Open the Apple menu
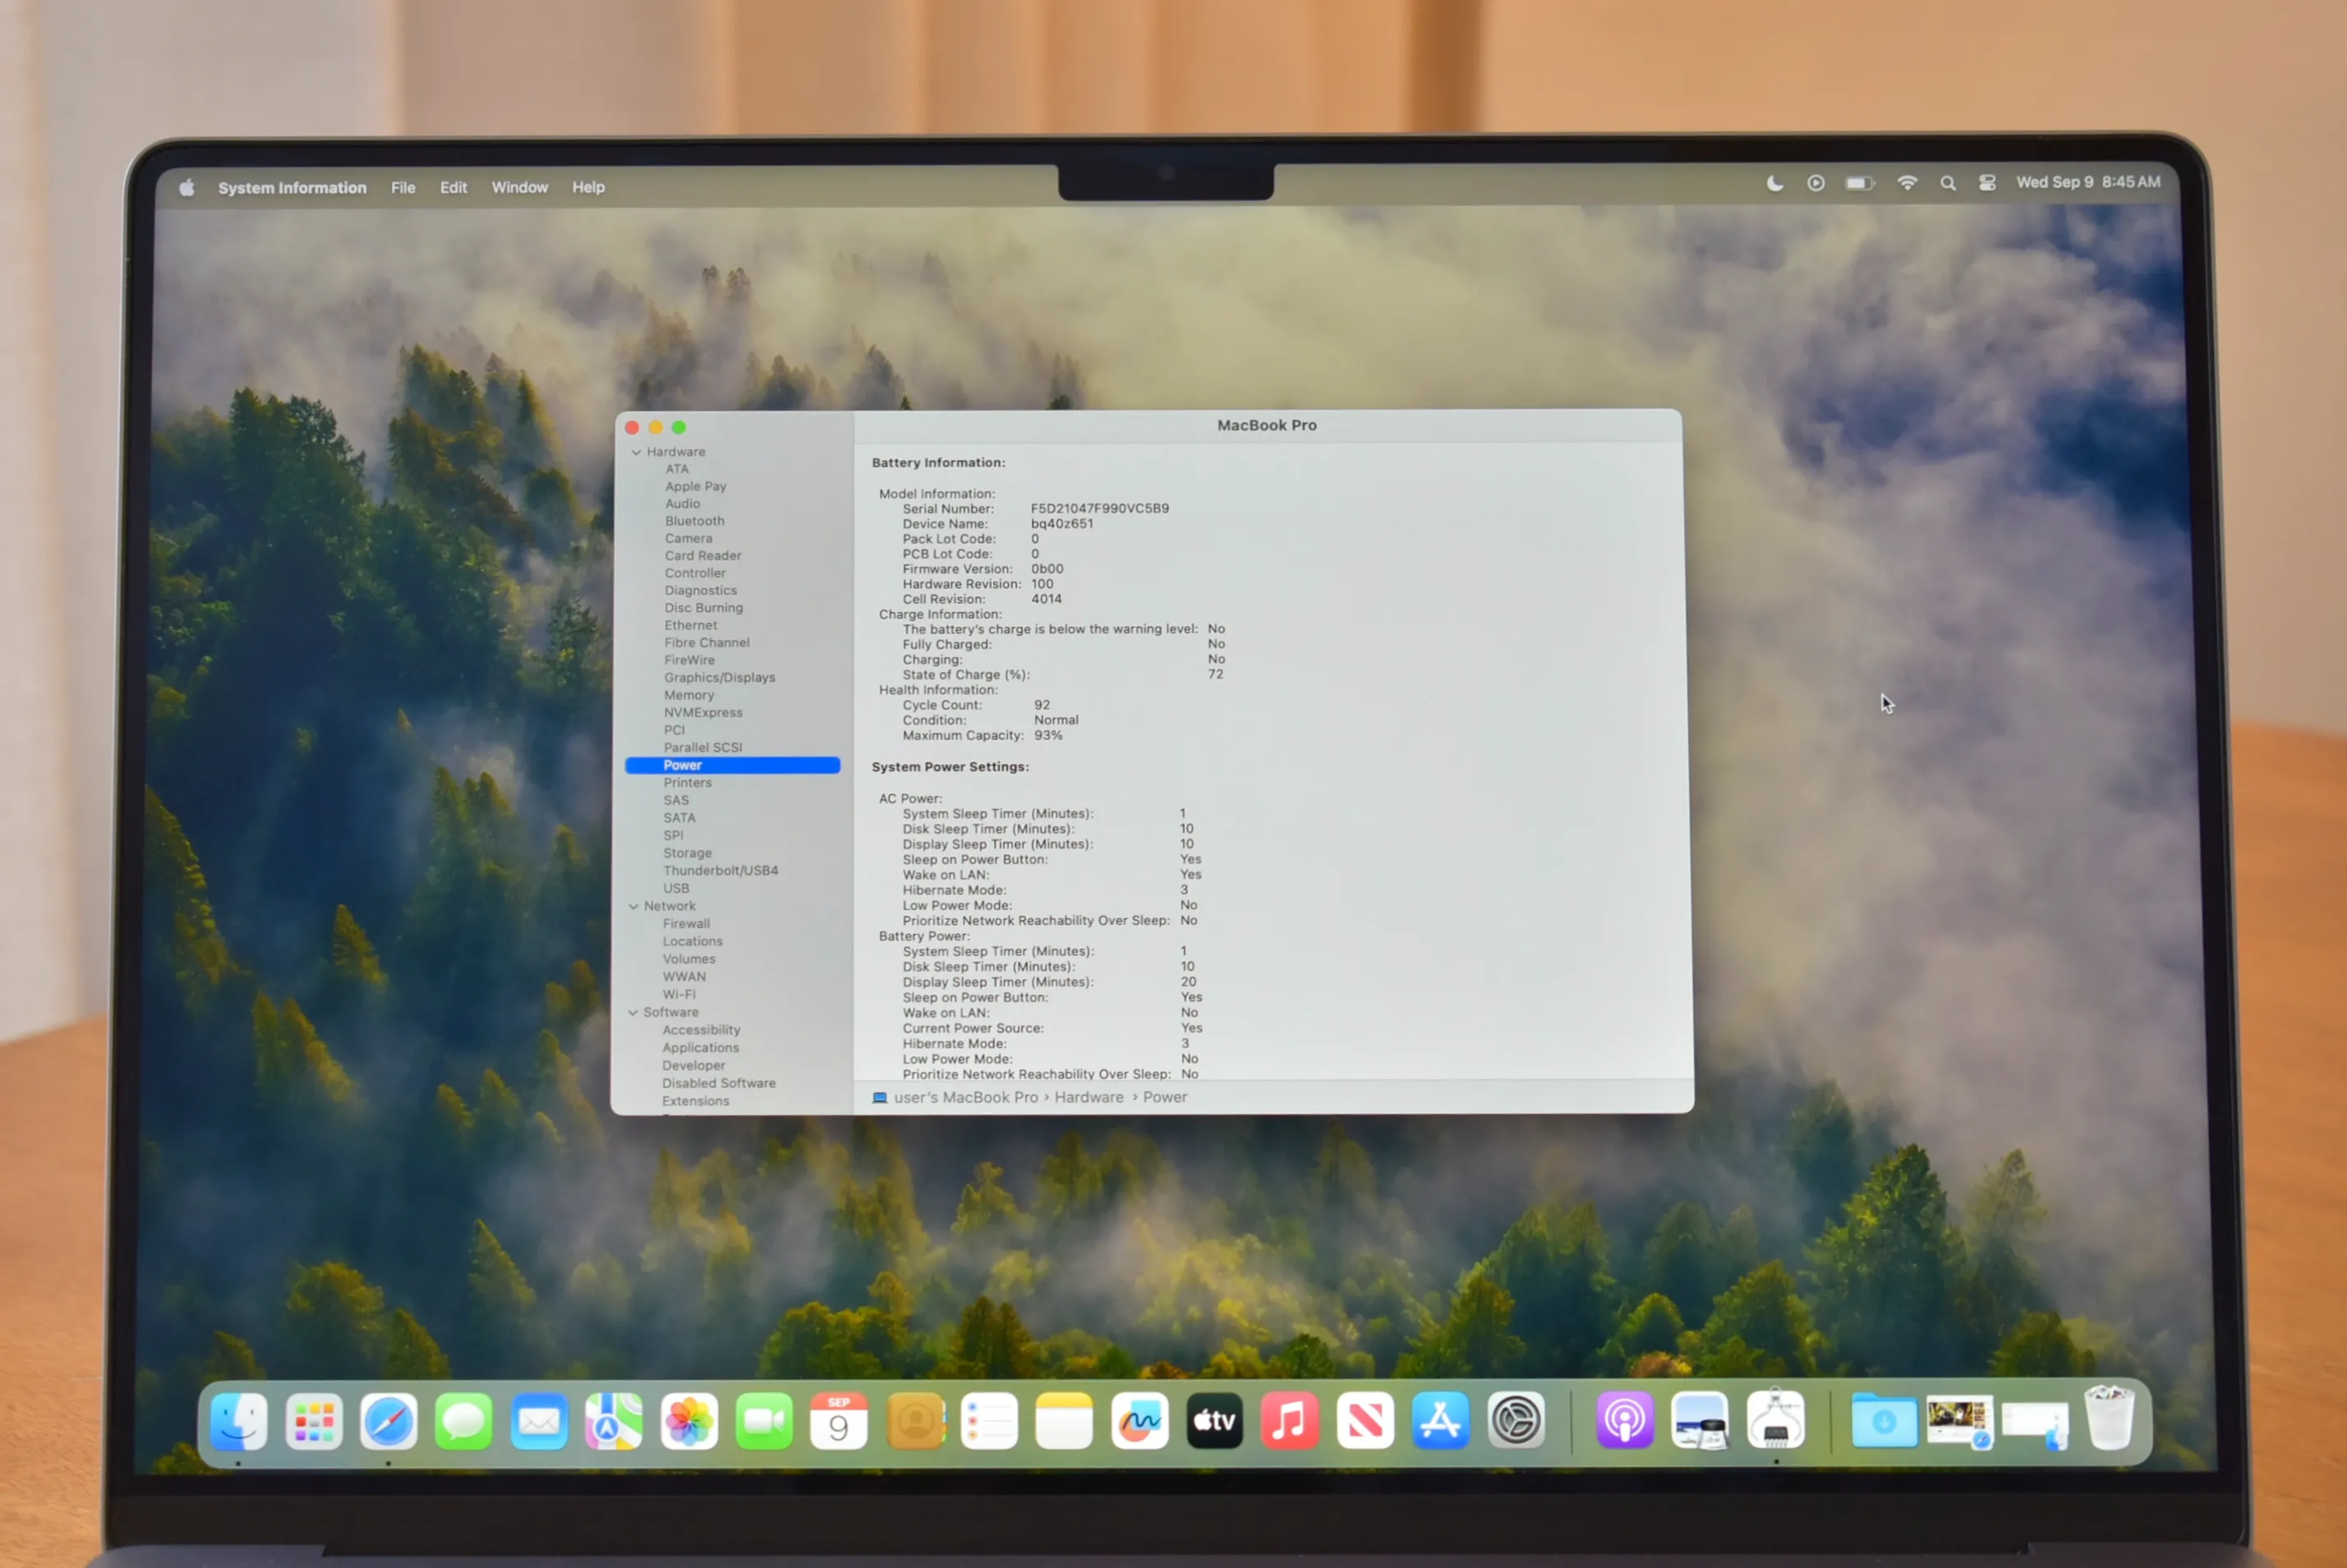Image resolution: width=2347 pixels, height=1568 pixels. click(187, 187)
